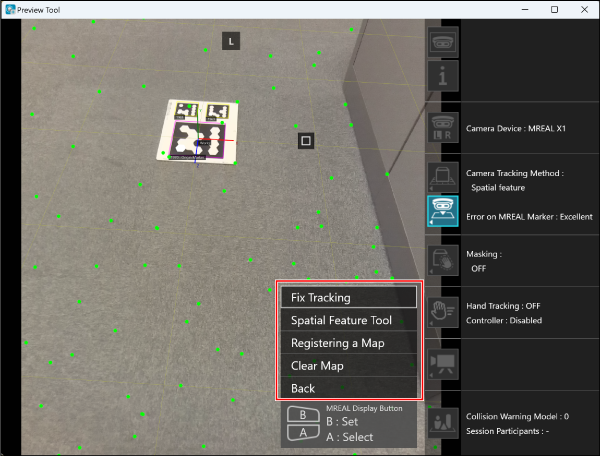Click the headset display icon at top
Screen dimensions: 600x456
[443, 42]
